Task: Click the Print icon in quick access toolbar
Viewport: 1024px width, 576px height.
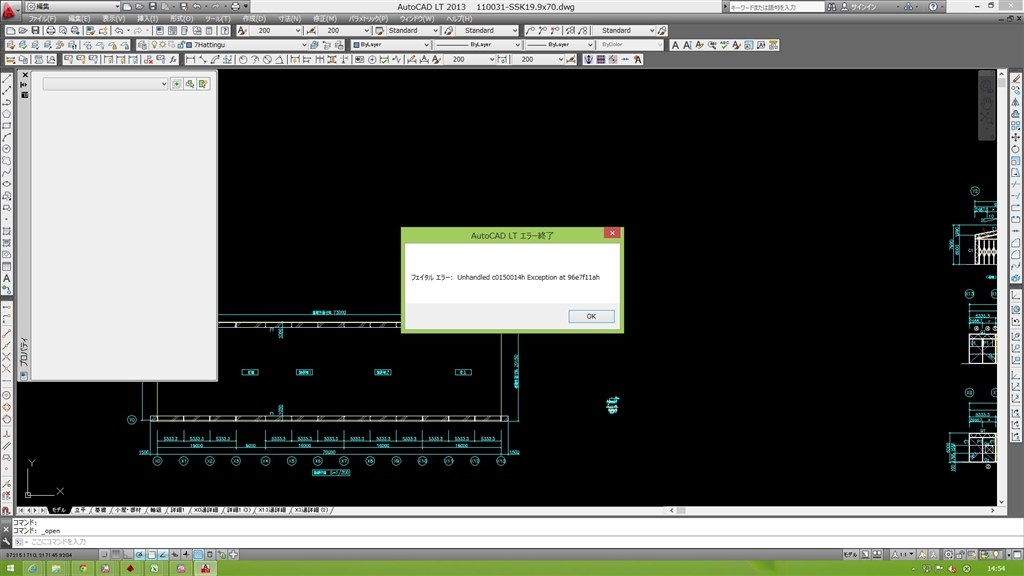Action: tap(236, 7)
